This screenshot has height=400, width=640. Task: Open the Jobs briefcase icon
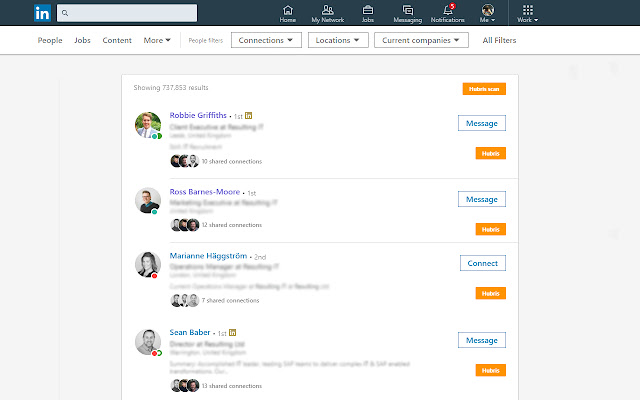(368, 13)
